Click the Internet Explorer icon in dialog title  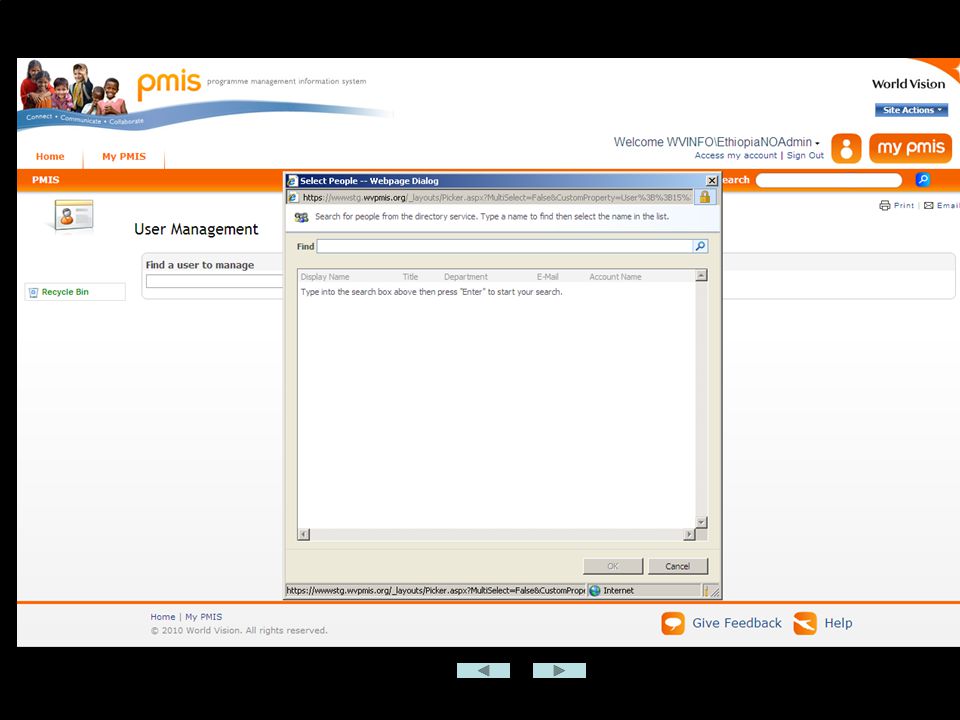click(x=293, y=181)
